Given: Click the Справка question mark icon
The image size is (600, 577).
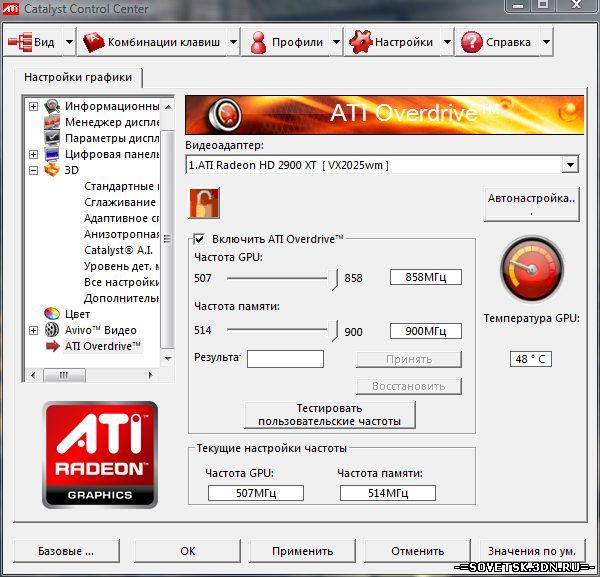Looking at the screenshot, I should coord(471,42).
